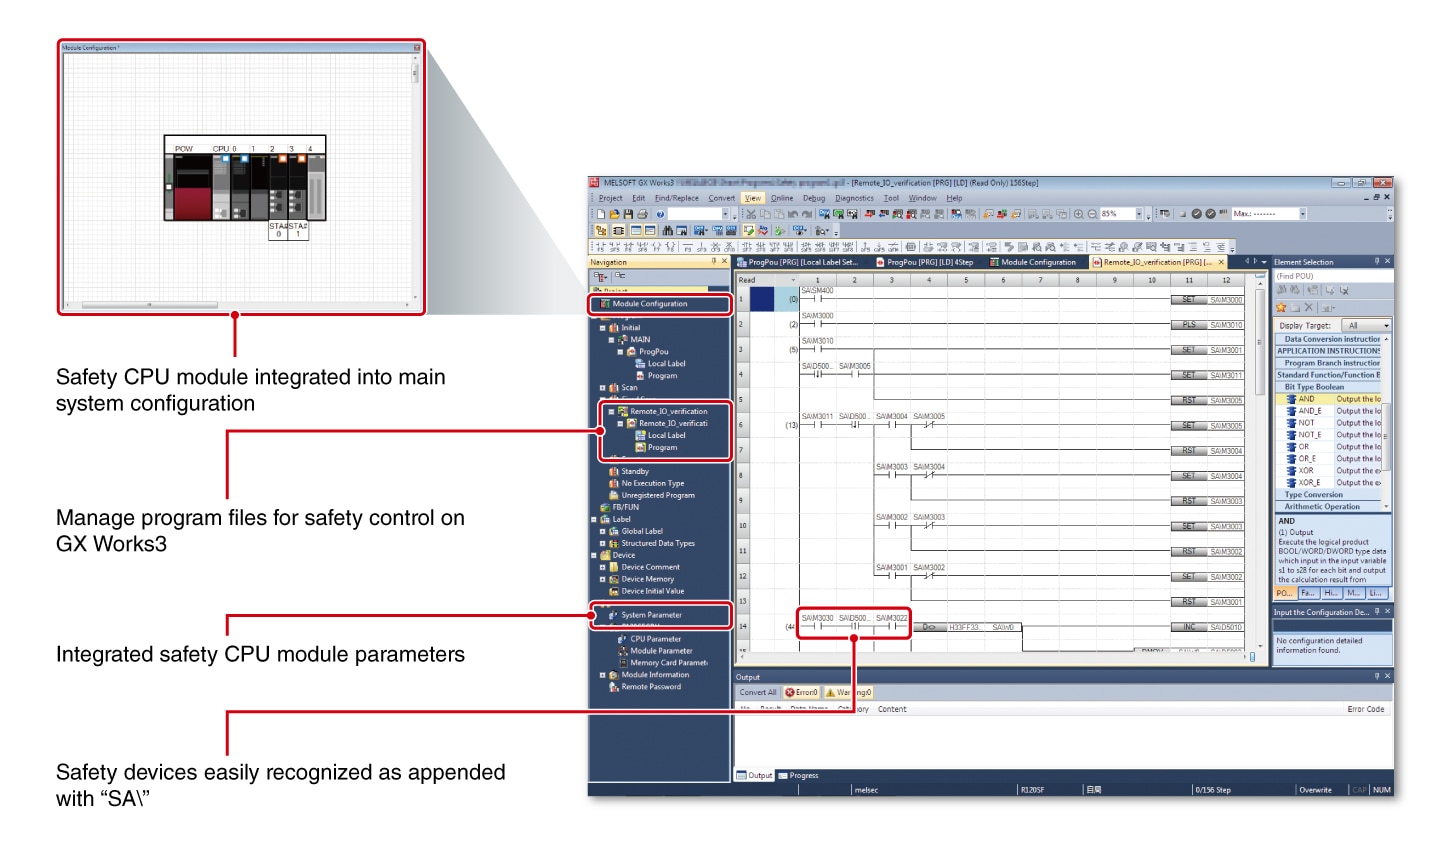Open the 85% zoom level dropdown

[1138, 214]
